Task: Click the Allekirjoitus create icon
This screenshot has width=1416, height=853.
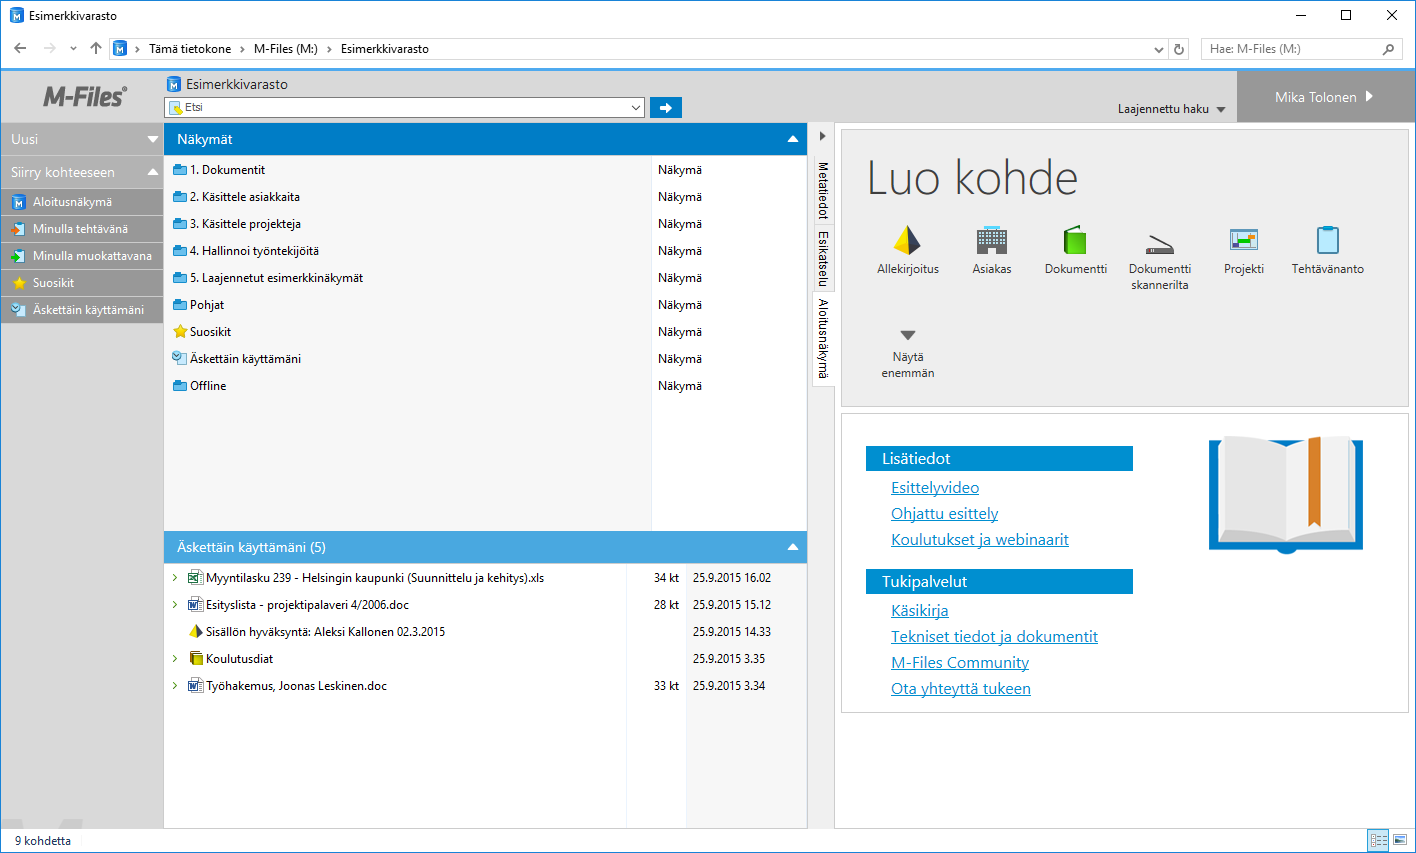Action: pos(907,241)
